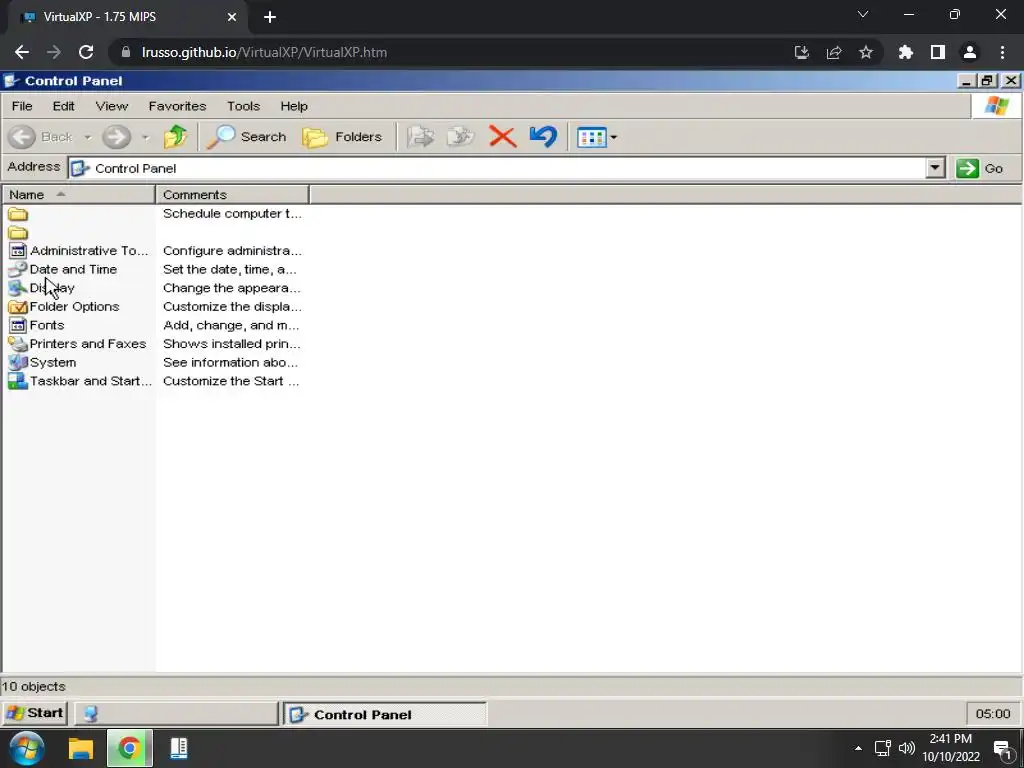The height and width of the screenshot is (768, 1024).
Task: Click the Windows flag logo in menu bar
Action: click(997, 106)
